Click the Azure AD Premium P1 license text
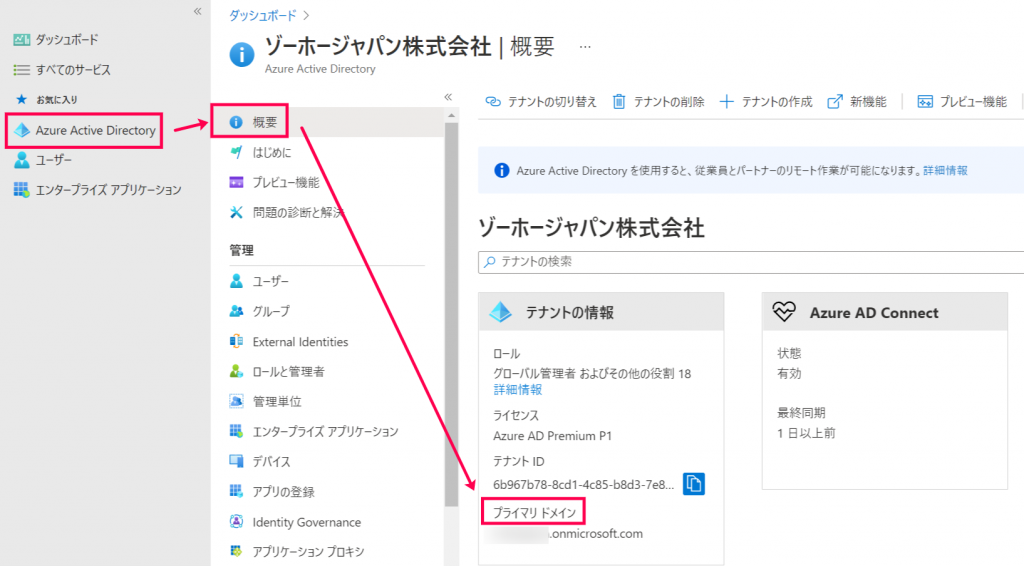This screenshot has height=566, width=1024. (x=552, y=436)
